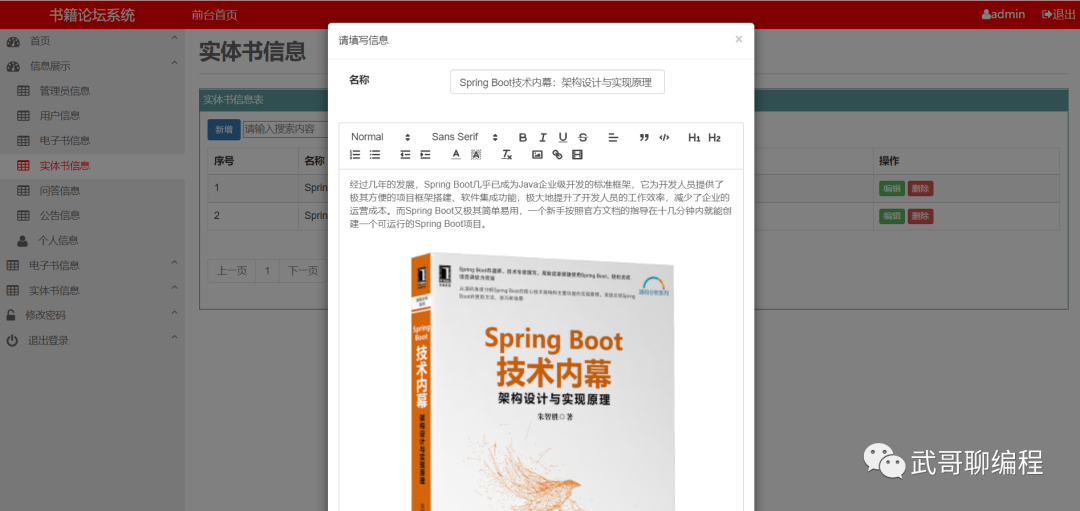Close the 请填写信息 dialog
This screenshot has width=1080, height=511.
[x=738, y=39]
